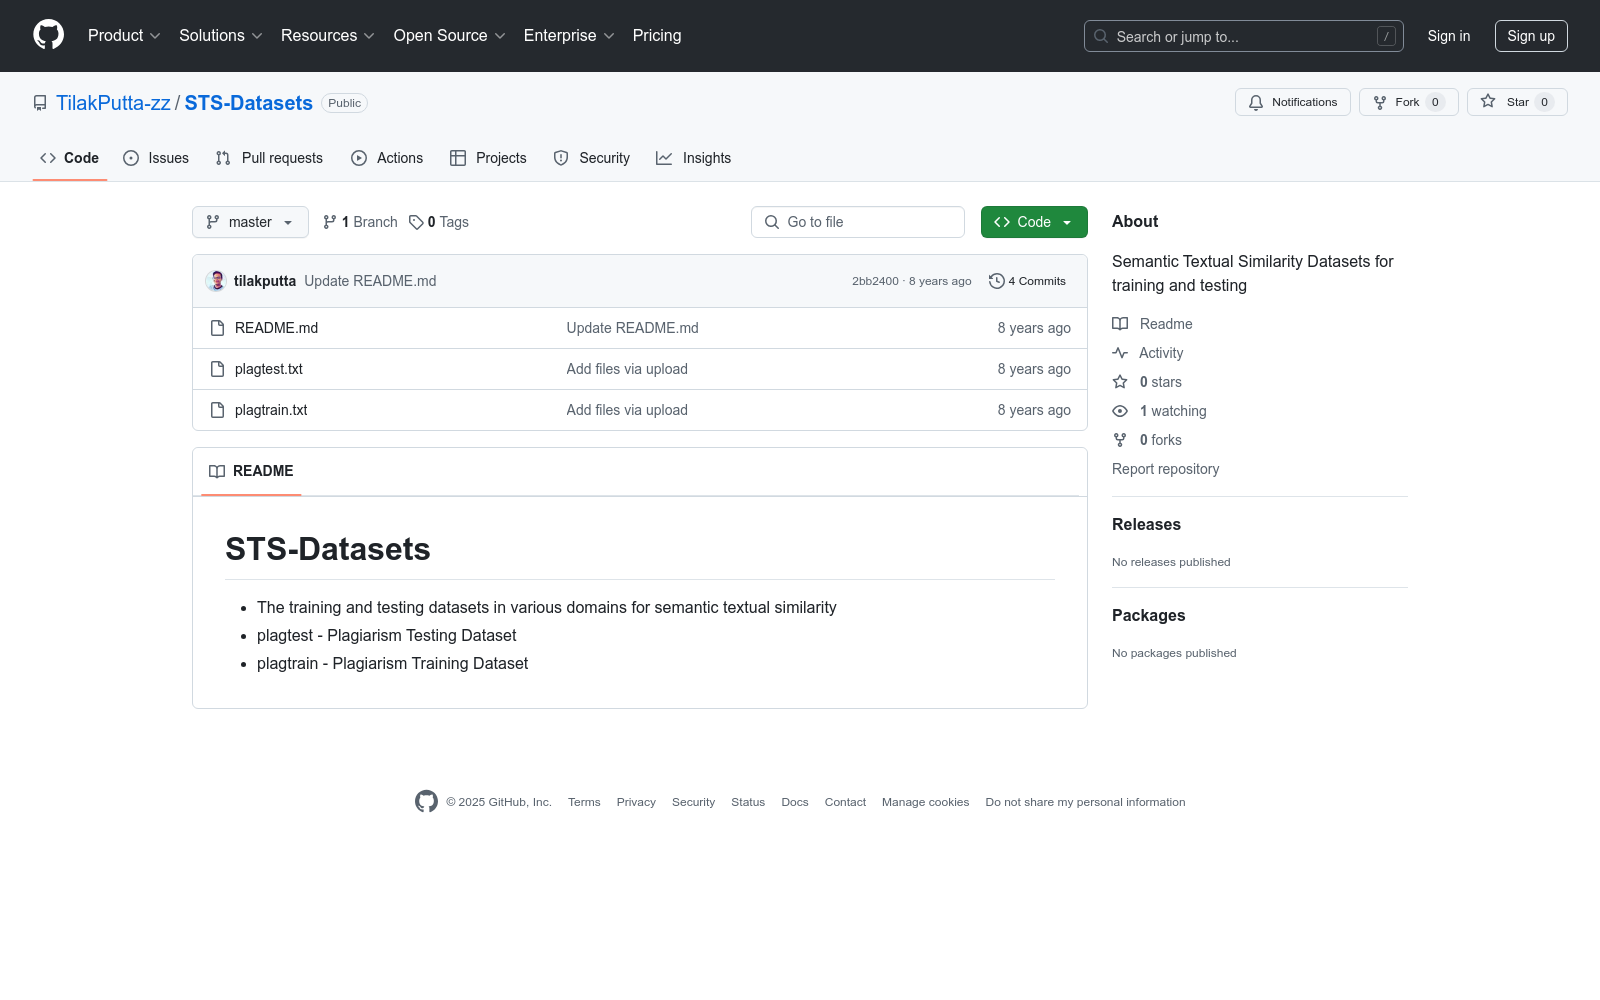Click tilakputta's avatar image

(x=216, y=281)
